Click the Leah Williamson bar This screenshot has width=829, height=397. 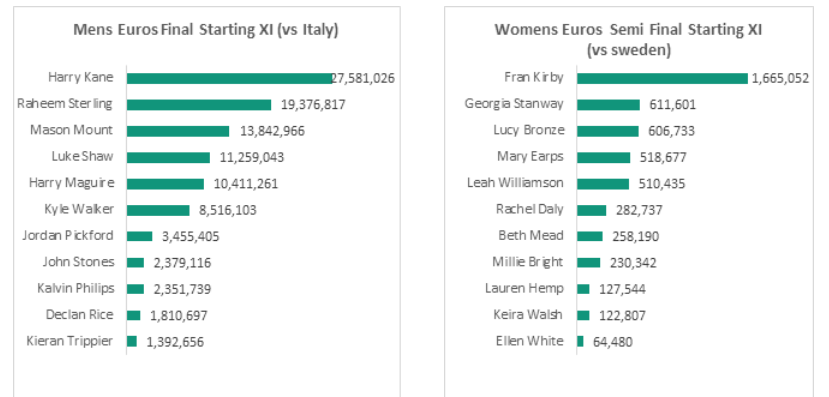click(x=603, y=184)
